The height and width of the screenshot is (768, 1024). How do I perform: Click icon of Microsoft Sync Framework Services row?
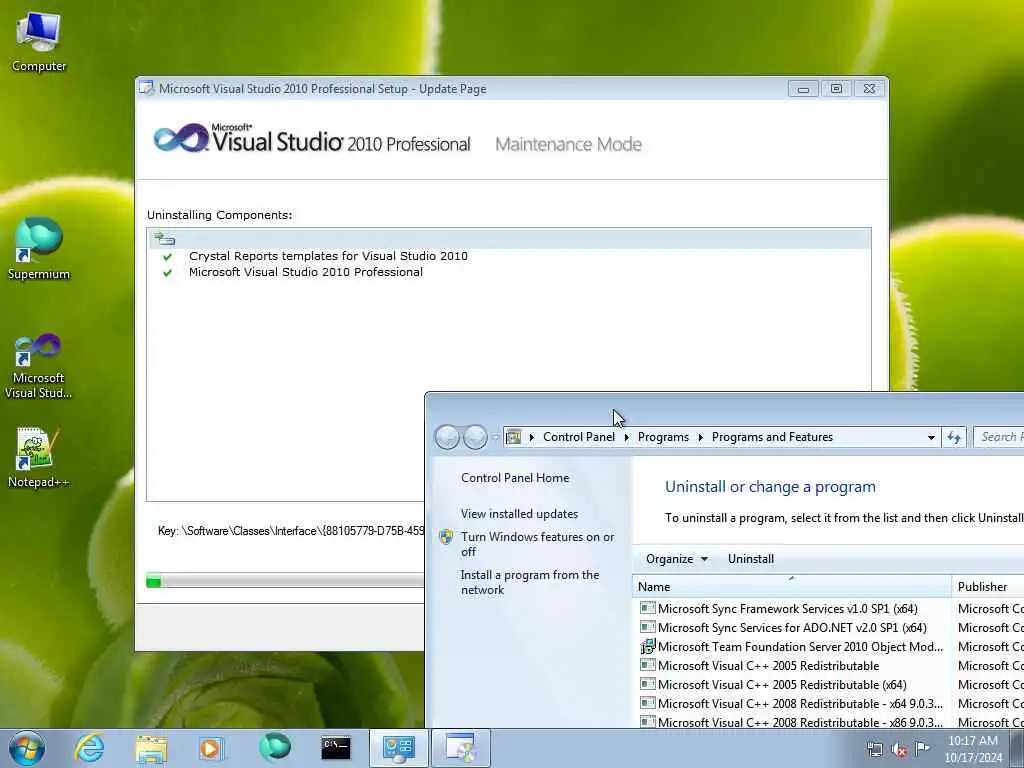pyautogui.click(x=648, y=609)
